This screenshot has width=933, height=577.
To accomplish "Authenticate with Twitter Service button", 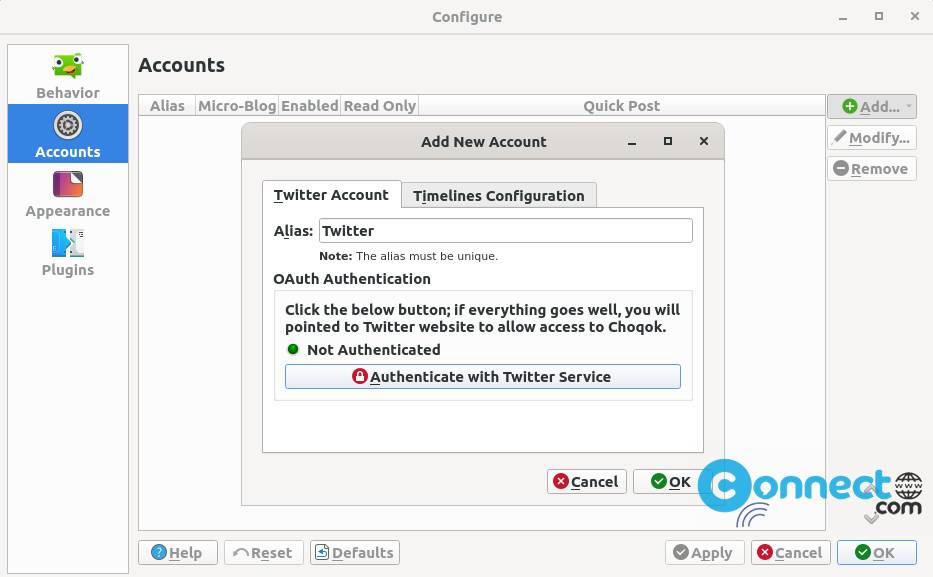I will tap(483, 377).
